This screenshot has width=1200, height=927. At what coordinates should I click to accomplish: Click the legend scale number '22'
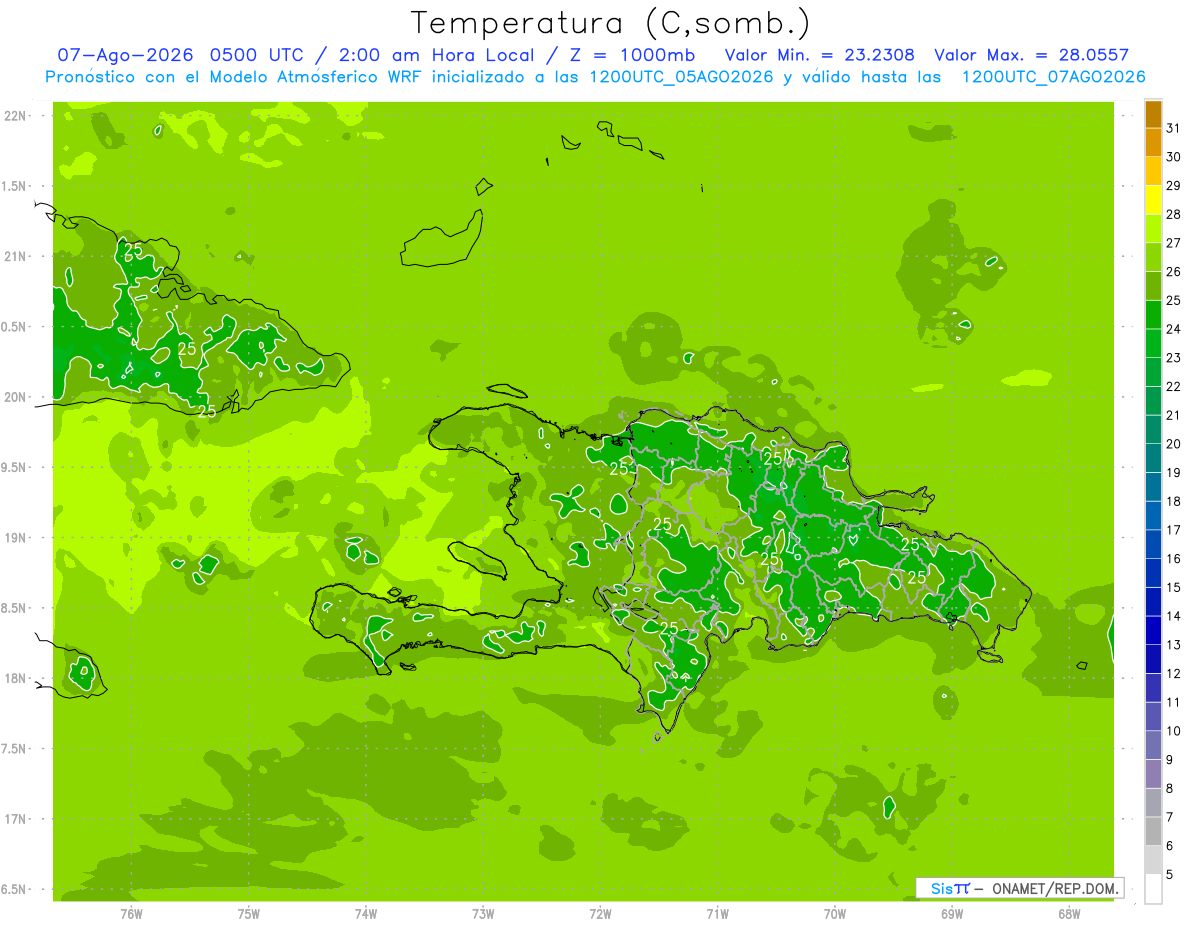[1174, 386]
